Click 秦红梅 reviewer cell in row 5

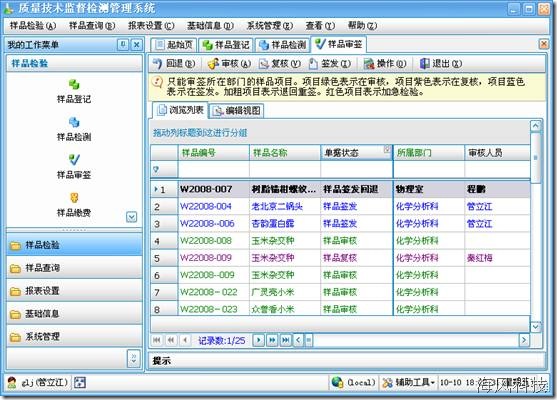pos(497,258)
